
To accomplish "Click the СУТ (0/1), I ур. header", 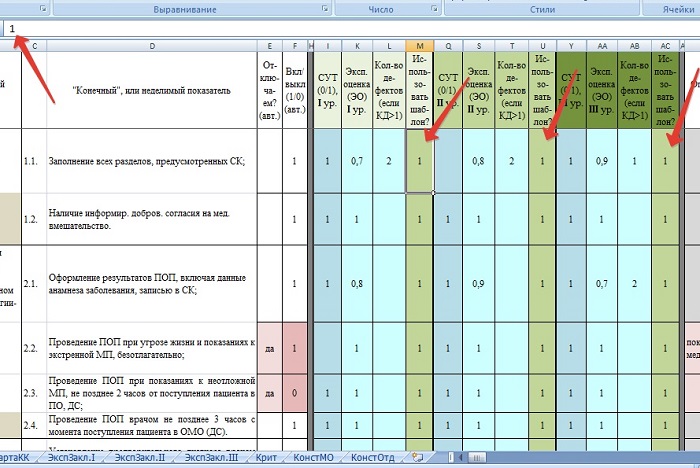I will (327, 91).
